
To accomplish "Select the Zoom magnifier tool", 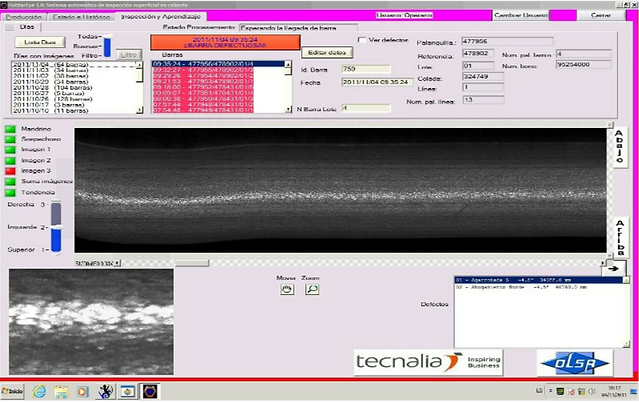I will click(312, 289).
